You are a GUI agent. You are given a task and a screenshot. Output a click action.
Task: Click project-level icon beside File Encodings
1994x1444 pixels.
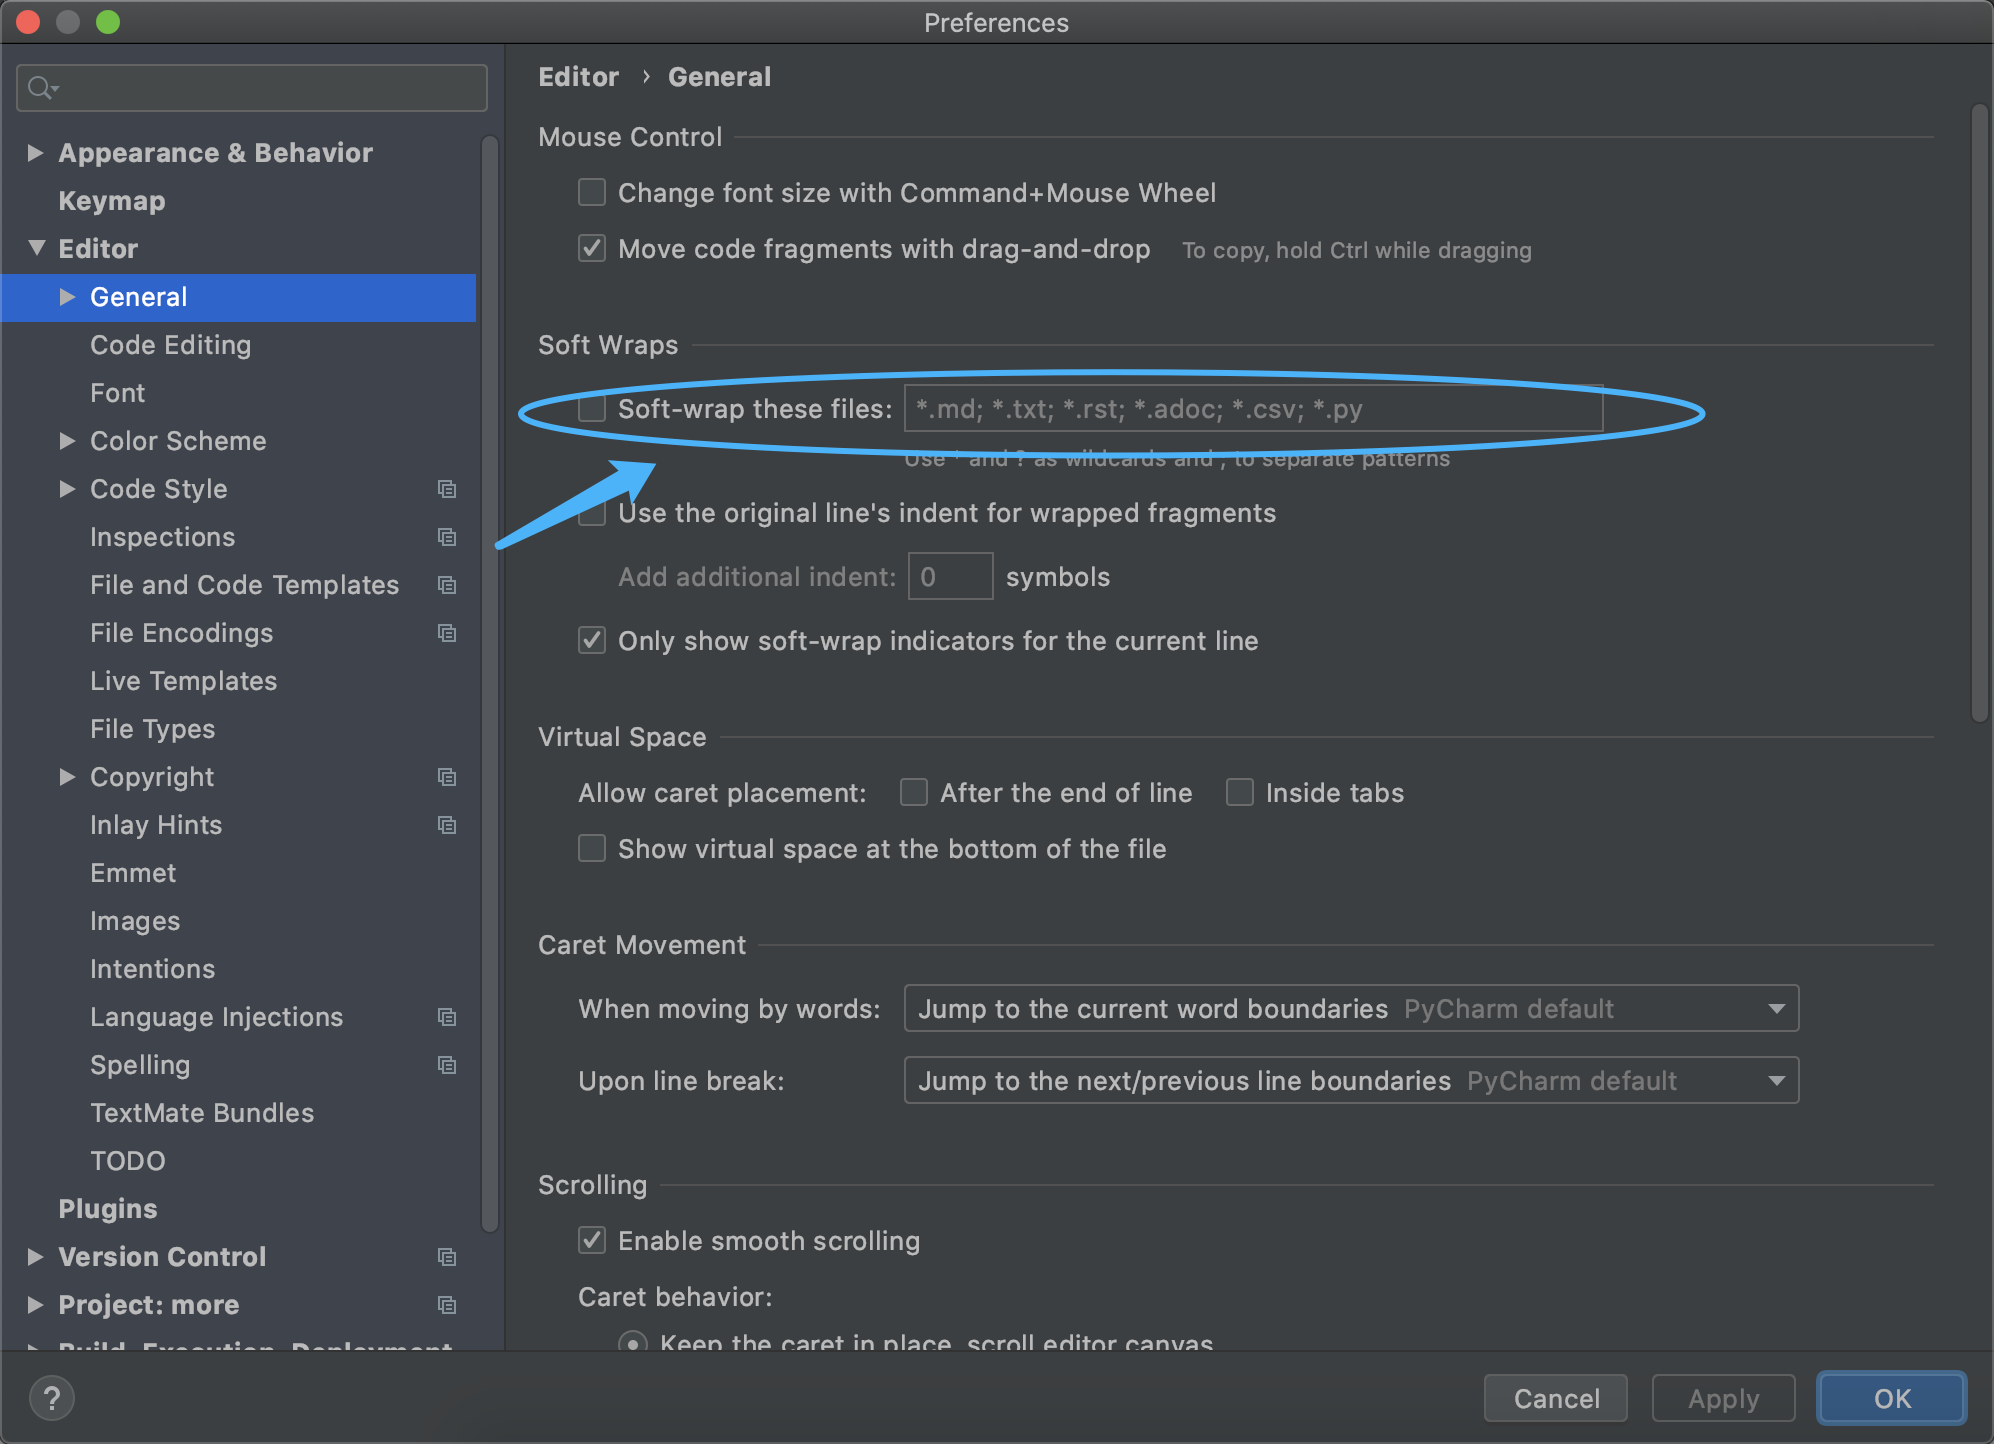point(447,633)
